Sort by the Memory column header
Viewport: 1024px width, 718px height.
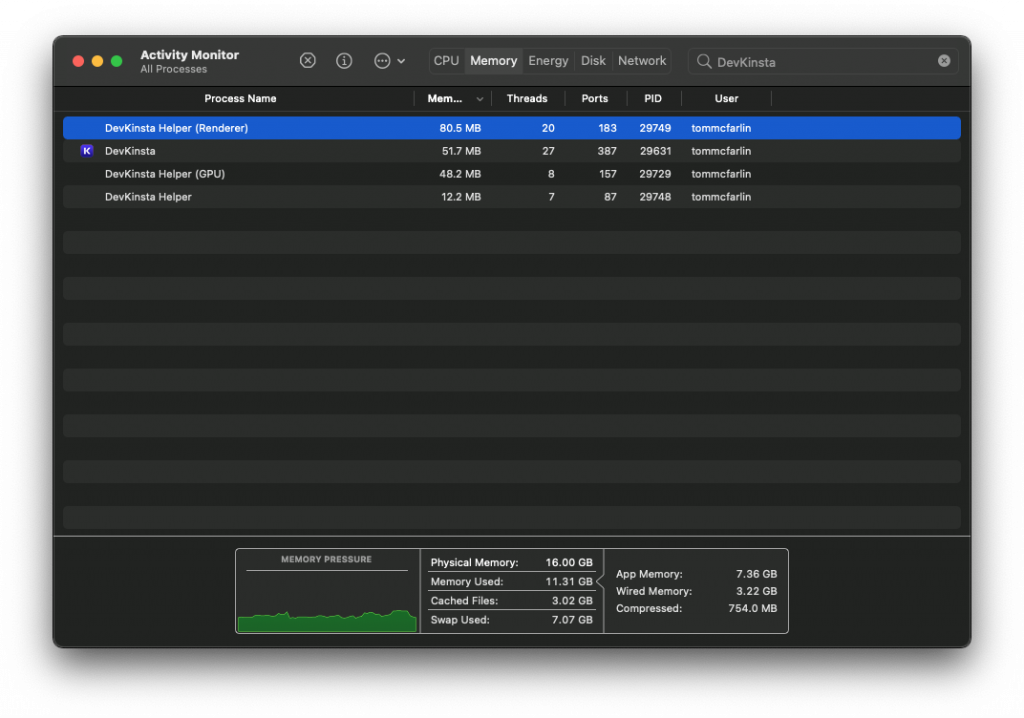click(x=454, y=99)
